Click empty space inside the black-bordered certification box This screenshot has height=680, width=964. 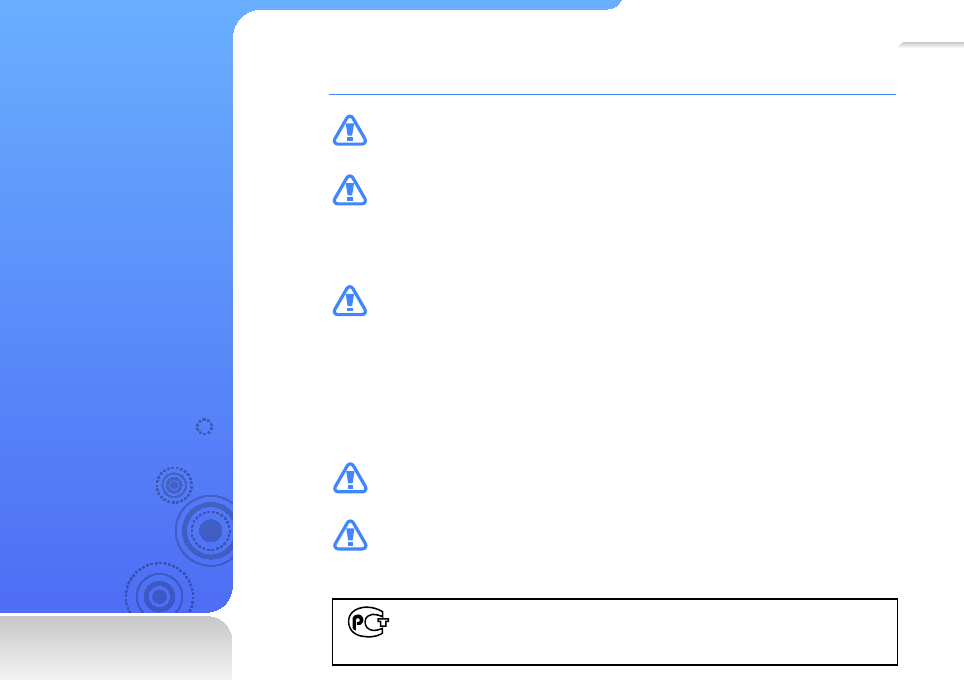(639, 632)
